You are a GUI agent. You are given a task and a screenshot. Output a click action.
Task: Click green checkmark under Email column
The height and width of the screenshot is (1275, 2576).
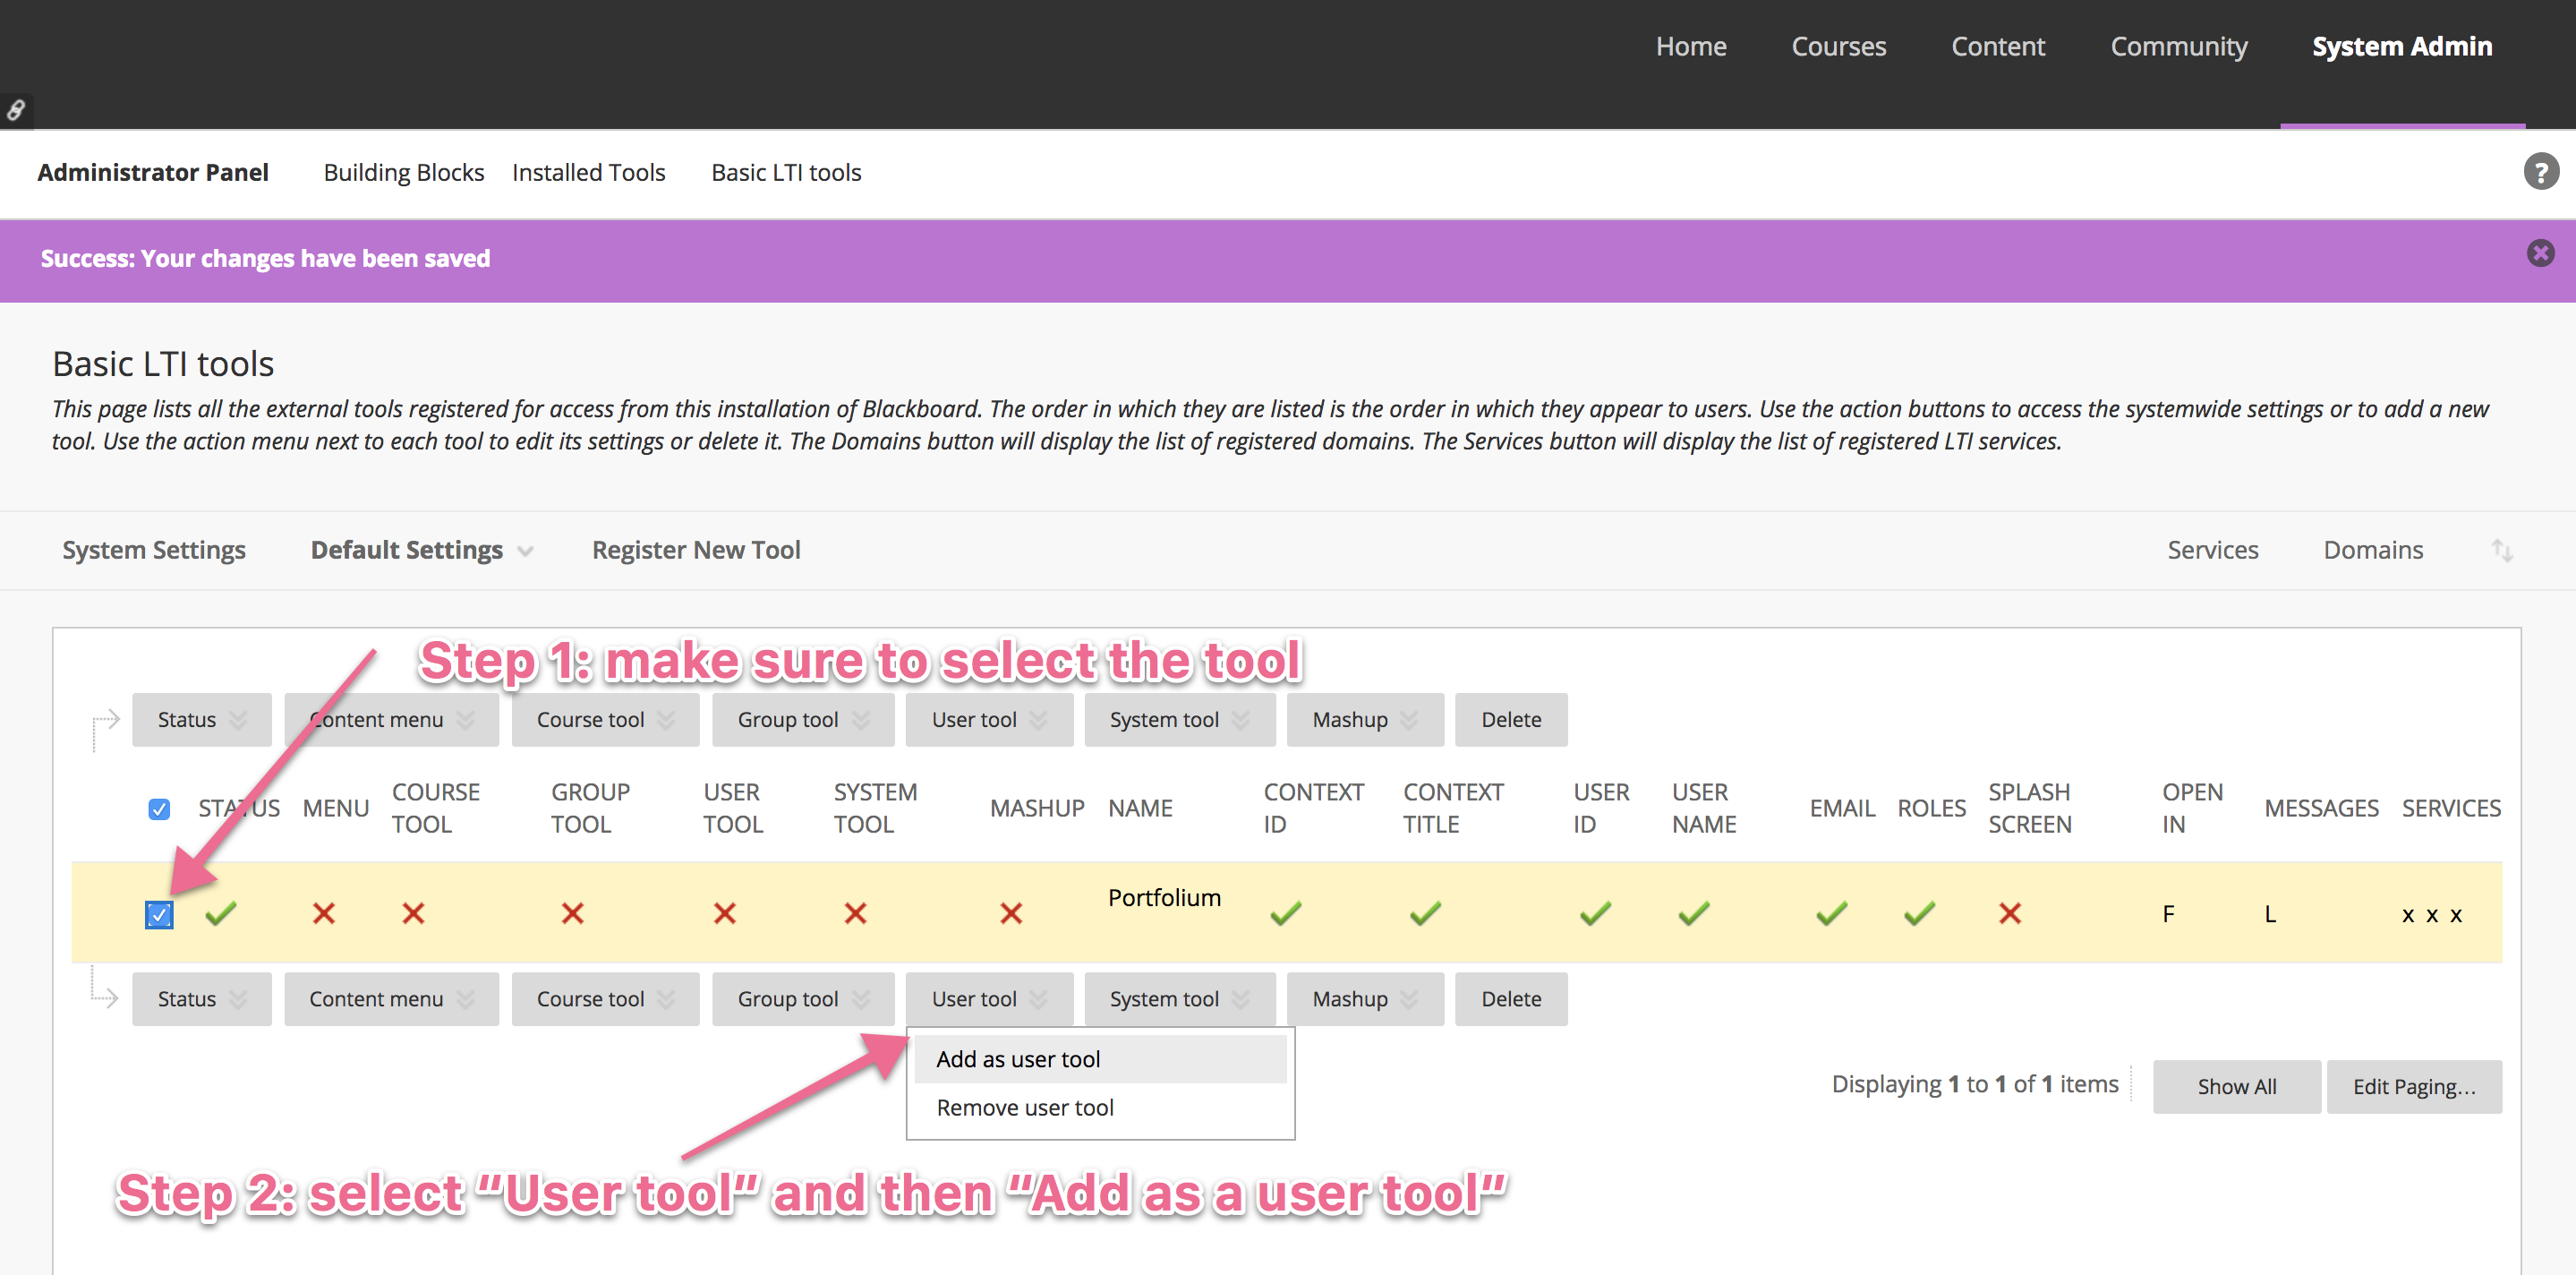pos(1831,913)
